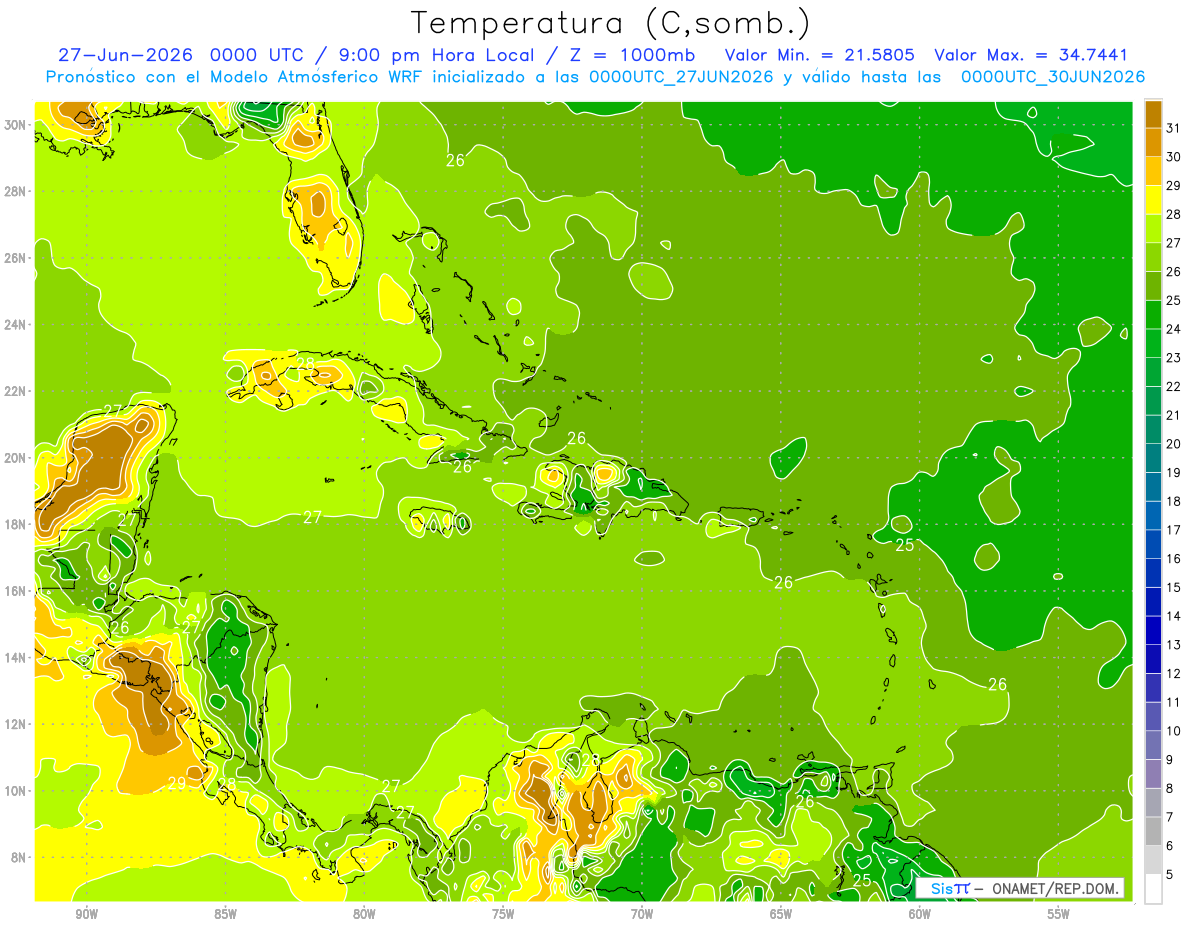Click the legend value 25
This screenshot has height=927, width=1200.
[x=1173, y=300]
